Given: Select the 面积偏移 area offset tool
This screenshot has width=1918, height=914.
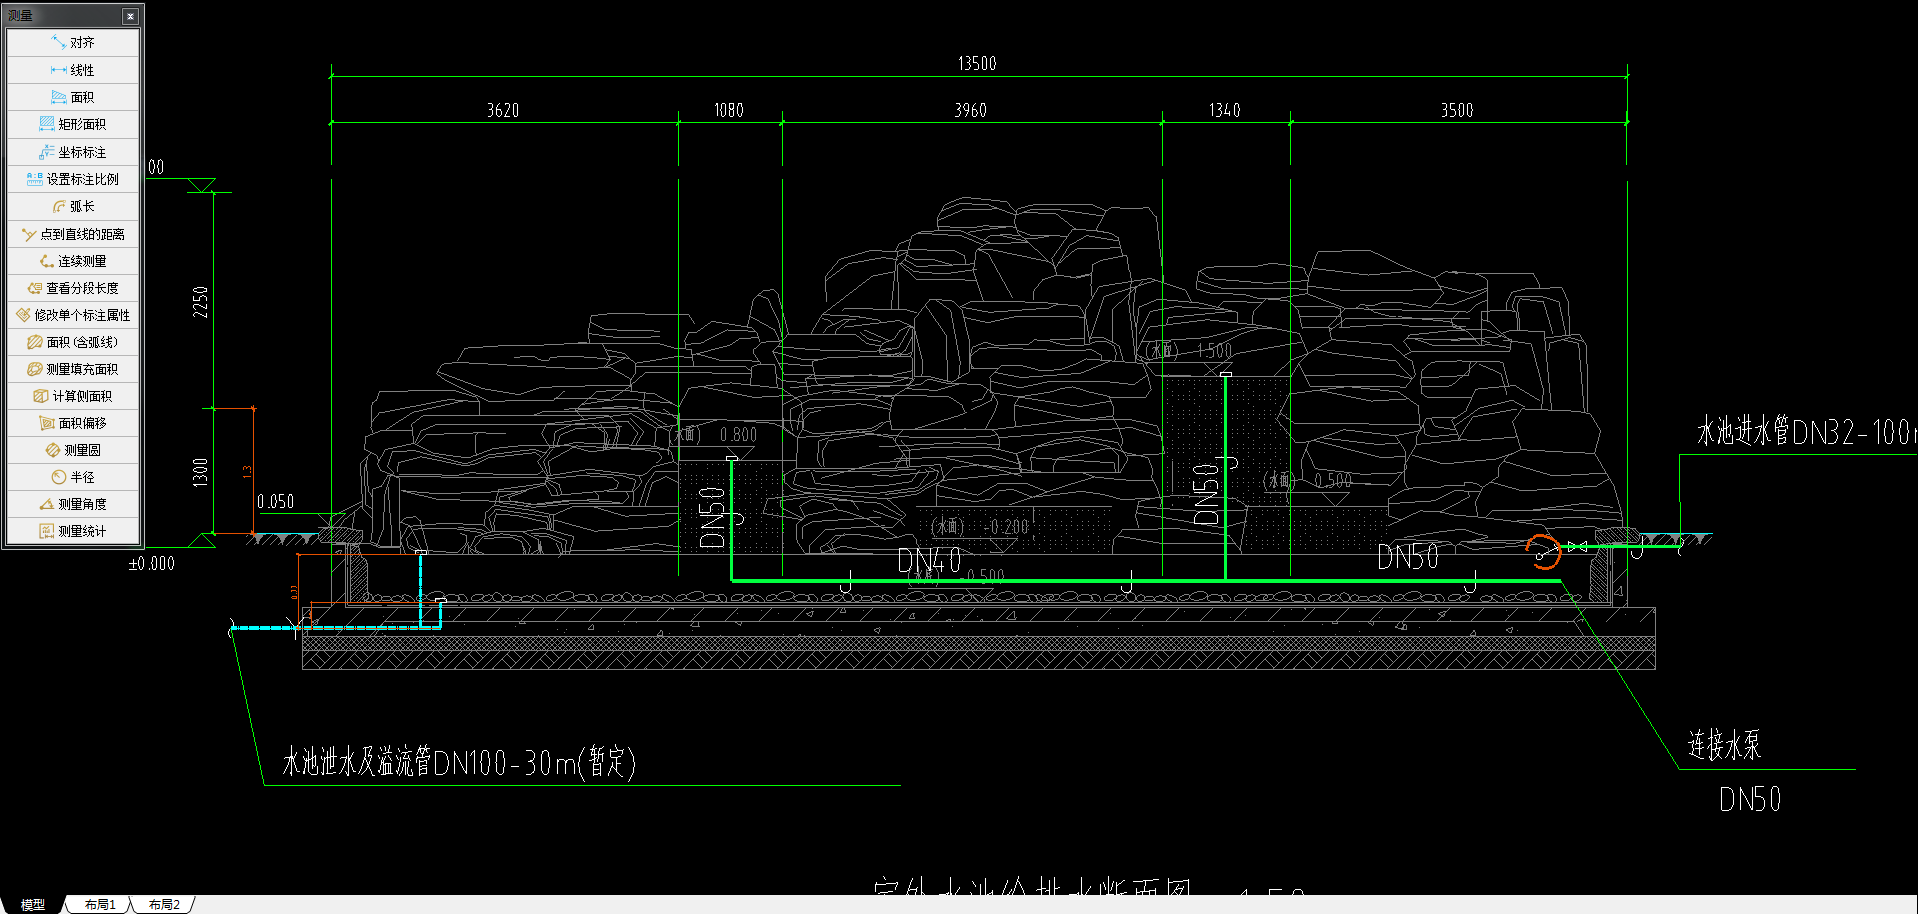Looking at the screenshot, I should point(73,423).
